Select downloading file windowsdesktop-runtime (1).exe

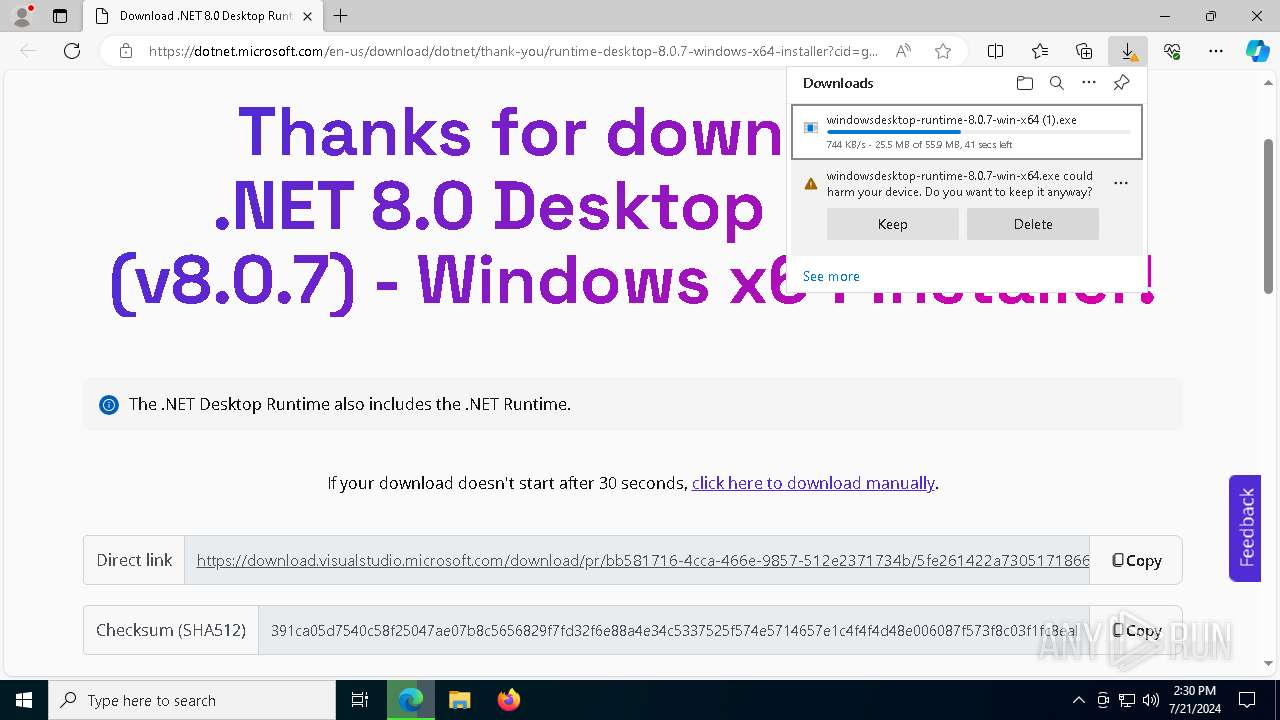click(x=966, y=131)
